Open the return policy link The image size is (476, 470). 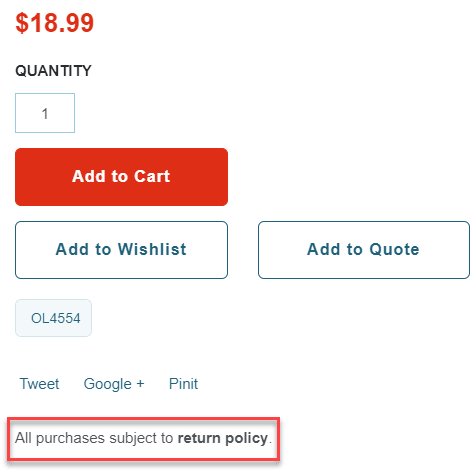pyautogui.click(x=223, y=439)
